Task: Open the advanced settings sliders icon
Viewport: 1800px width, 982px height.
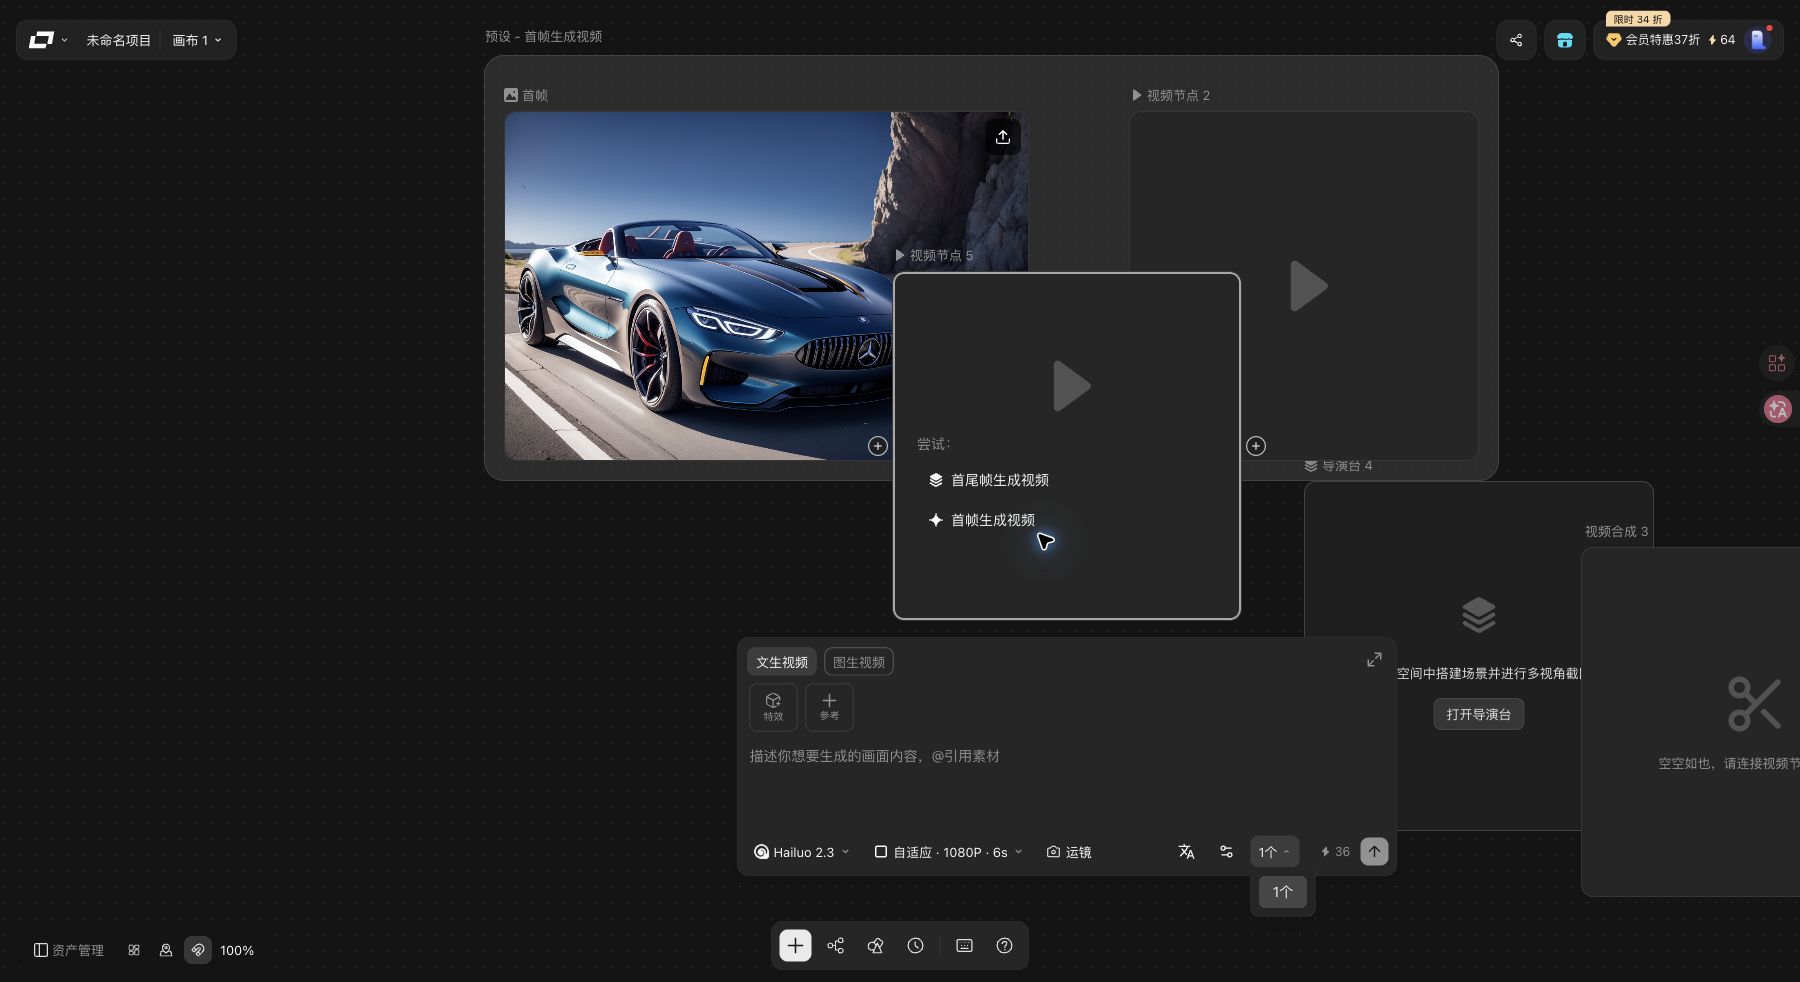Action: click(x=1226, y=852)
